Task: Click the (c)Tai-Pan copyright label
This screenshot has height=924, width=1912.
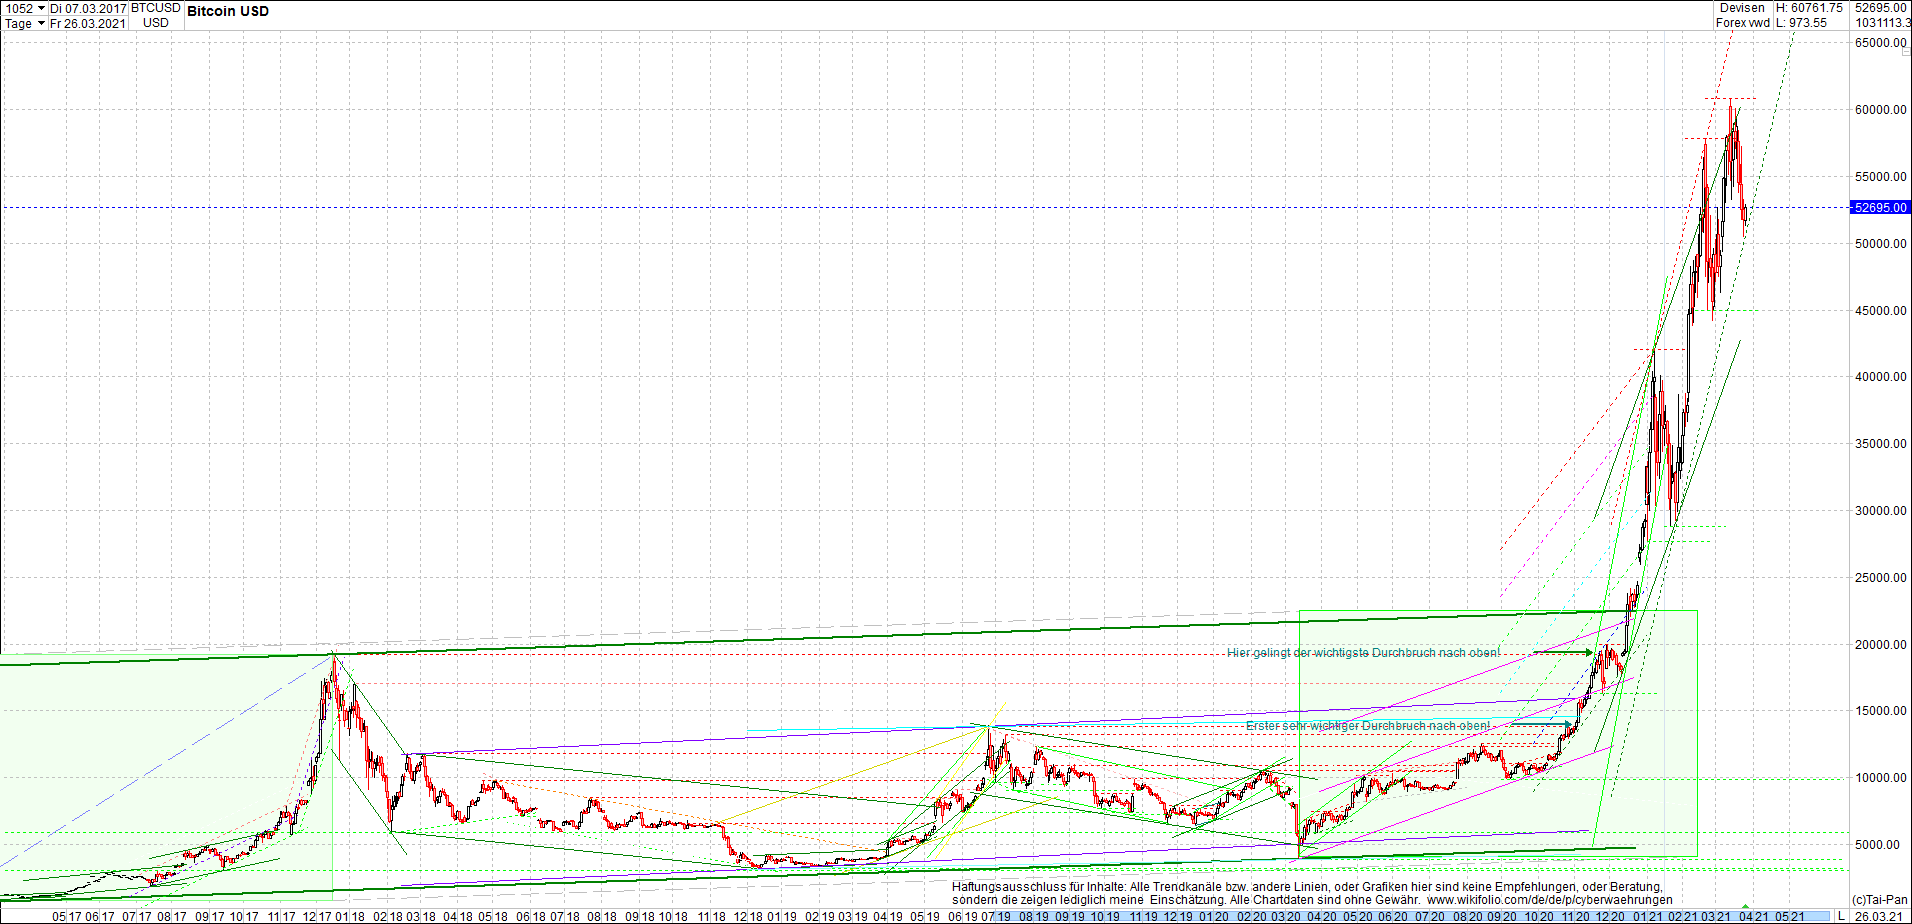Action: [1879, 900]
